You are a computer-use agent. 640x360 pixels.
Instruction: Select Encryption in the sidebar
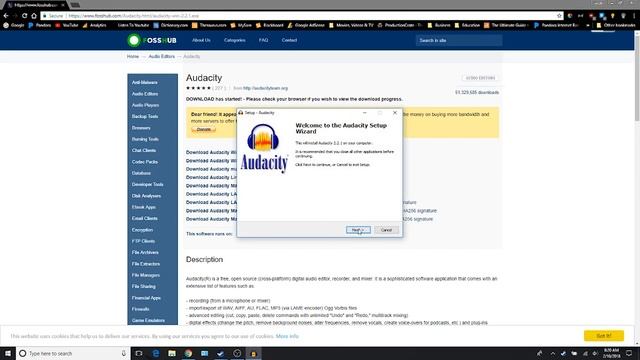(142, 230)
